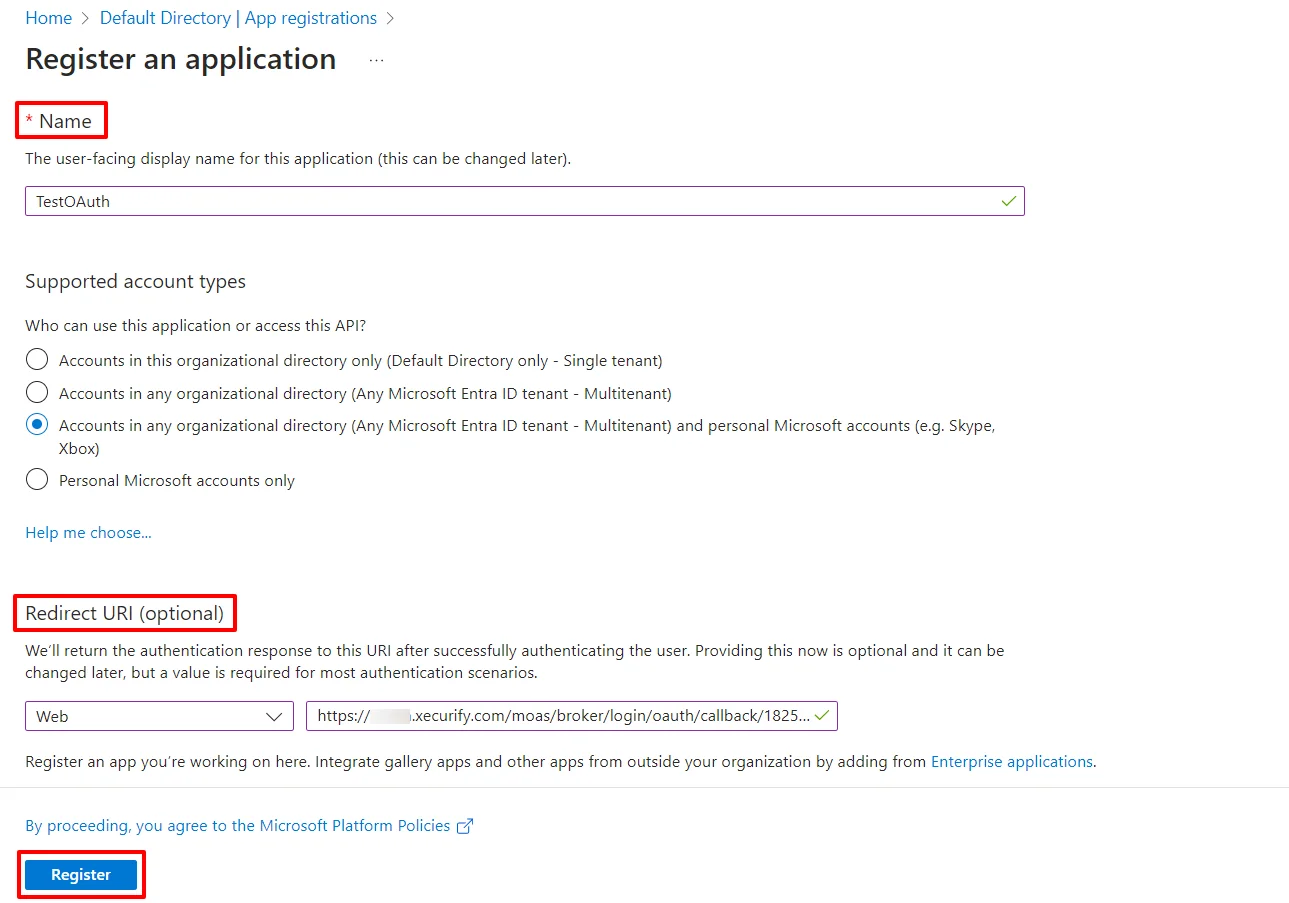Open the Web platform dropdown
Image resolution: width=1289 pixels, height=903 pixels.
point(159,715)
